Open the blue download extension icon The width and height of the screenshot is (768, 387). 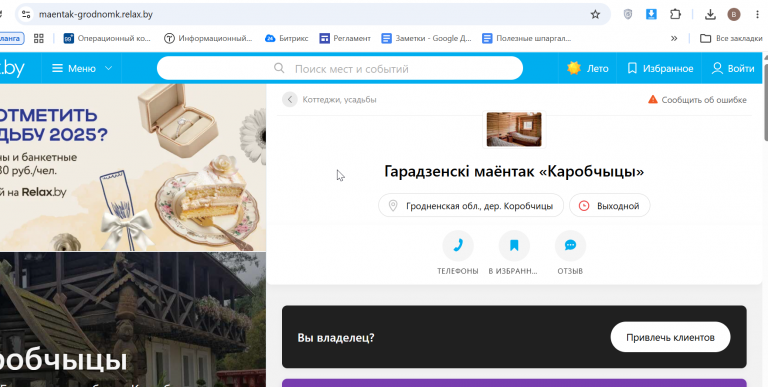tap(651, 14)
